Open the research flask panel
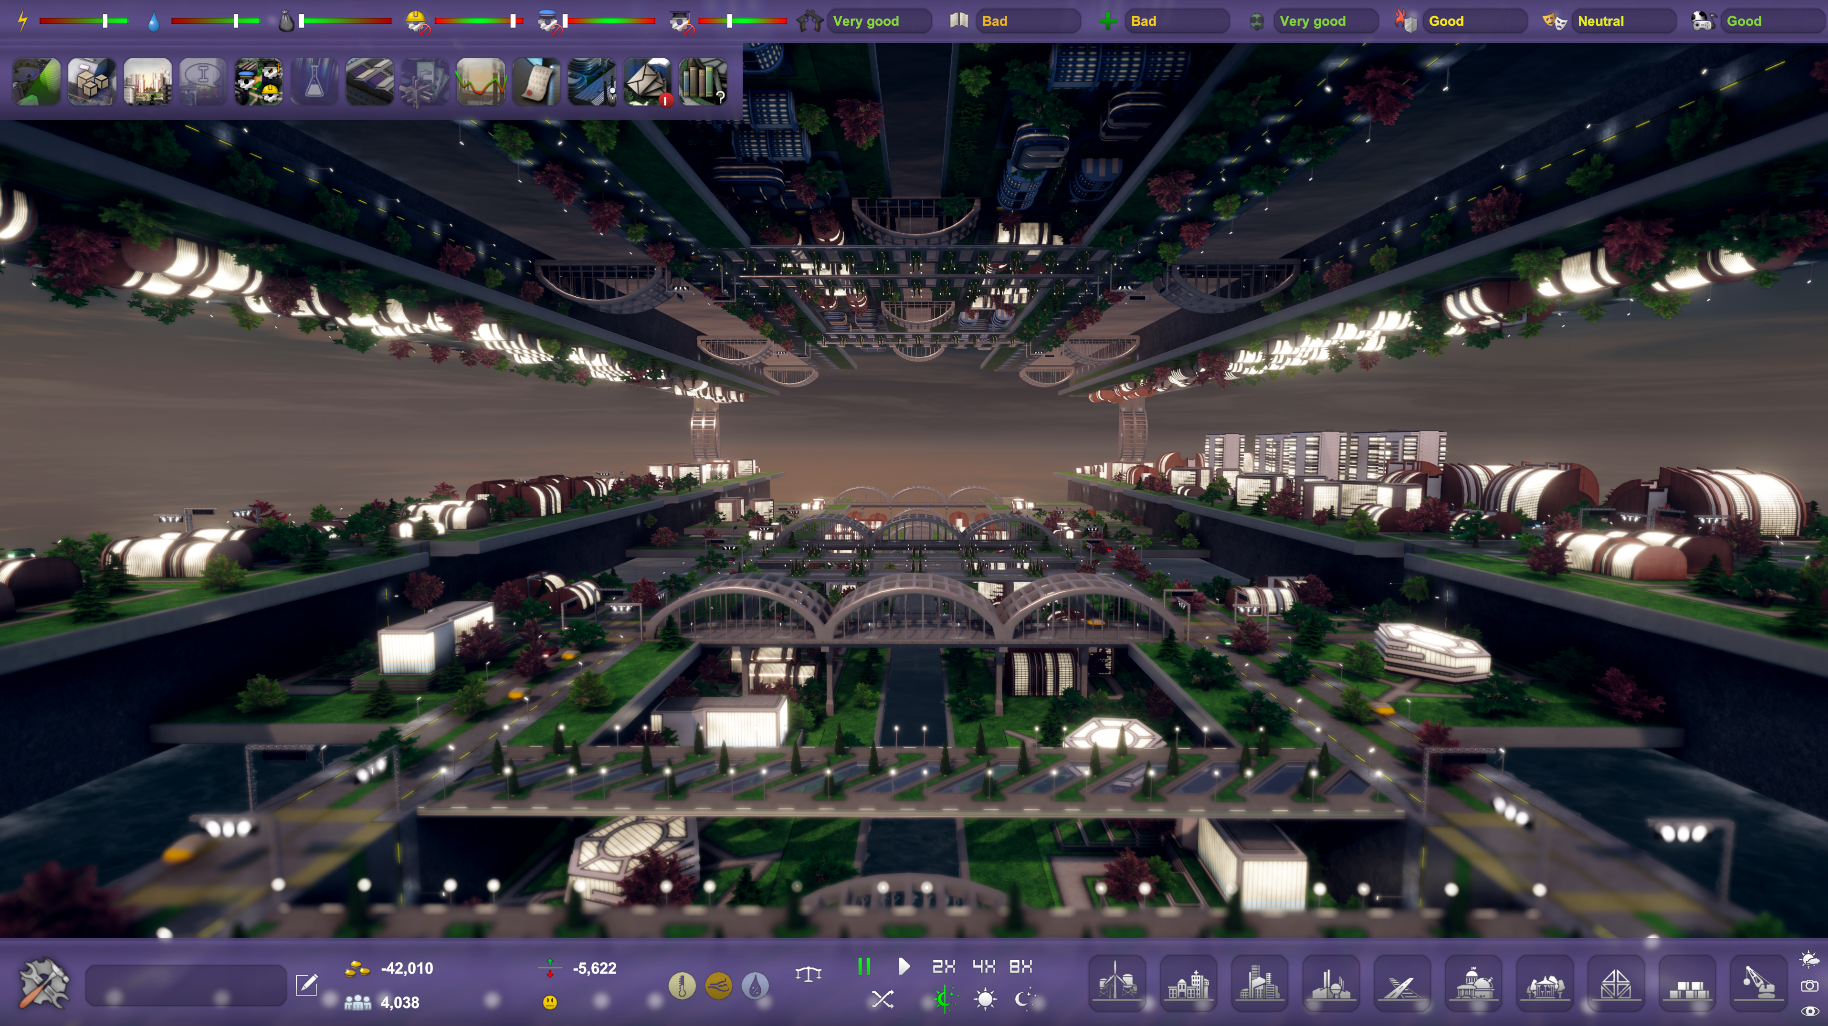This screenshot has width=1828, height=1026. click(314, 82)
